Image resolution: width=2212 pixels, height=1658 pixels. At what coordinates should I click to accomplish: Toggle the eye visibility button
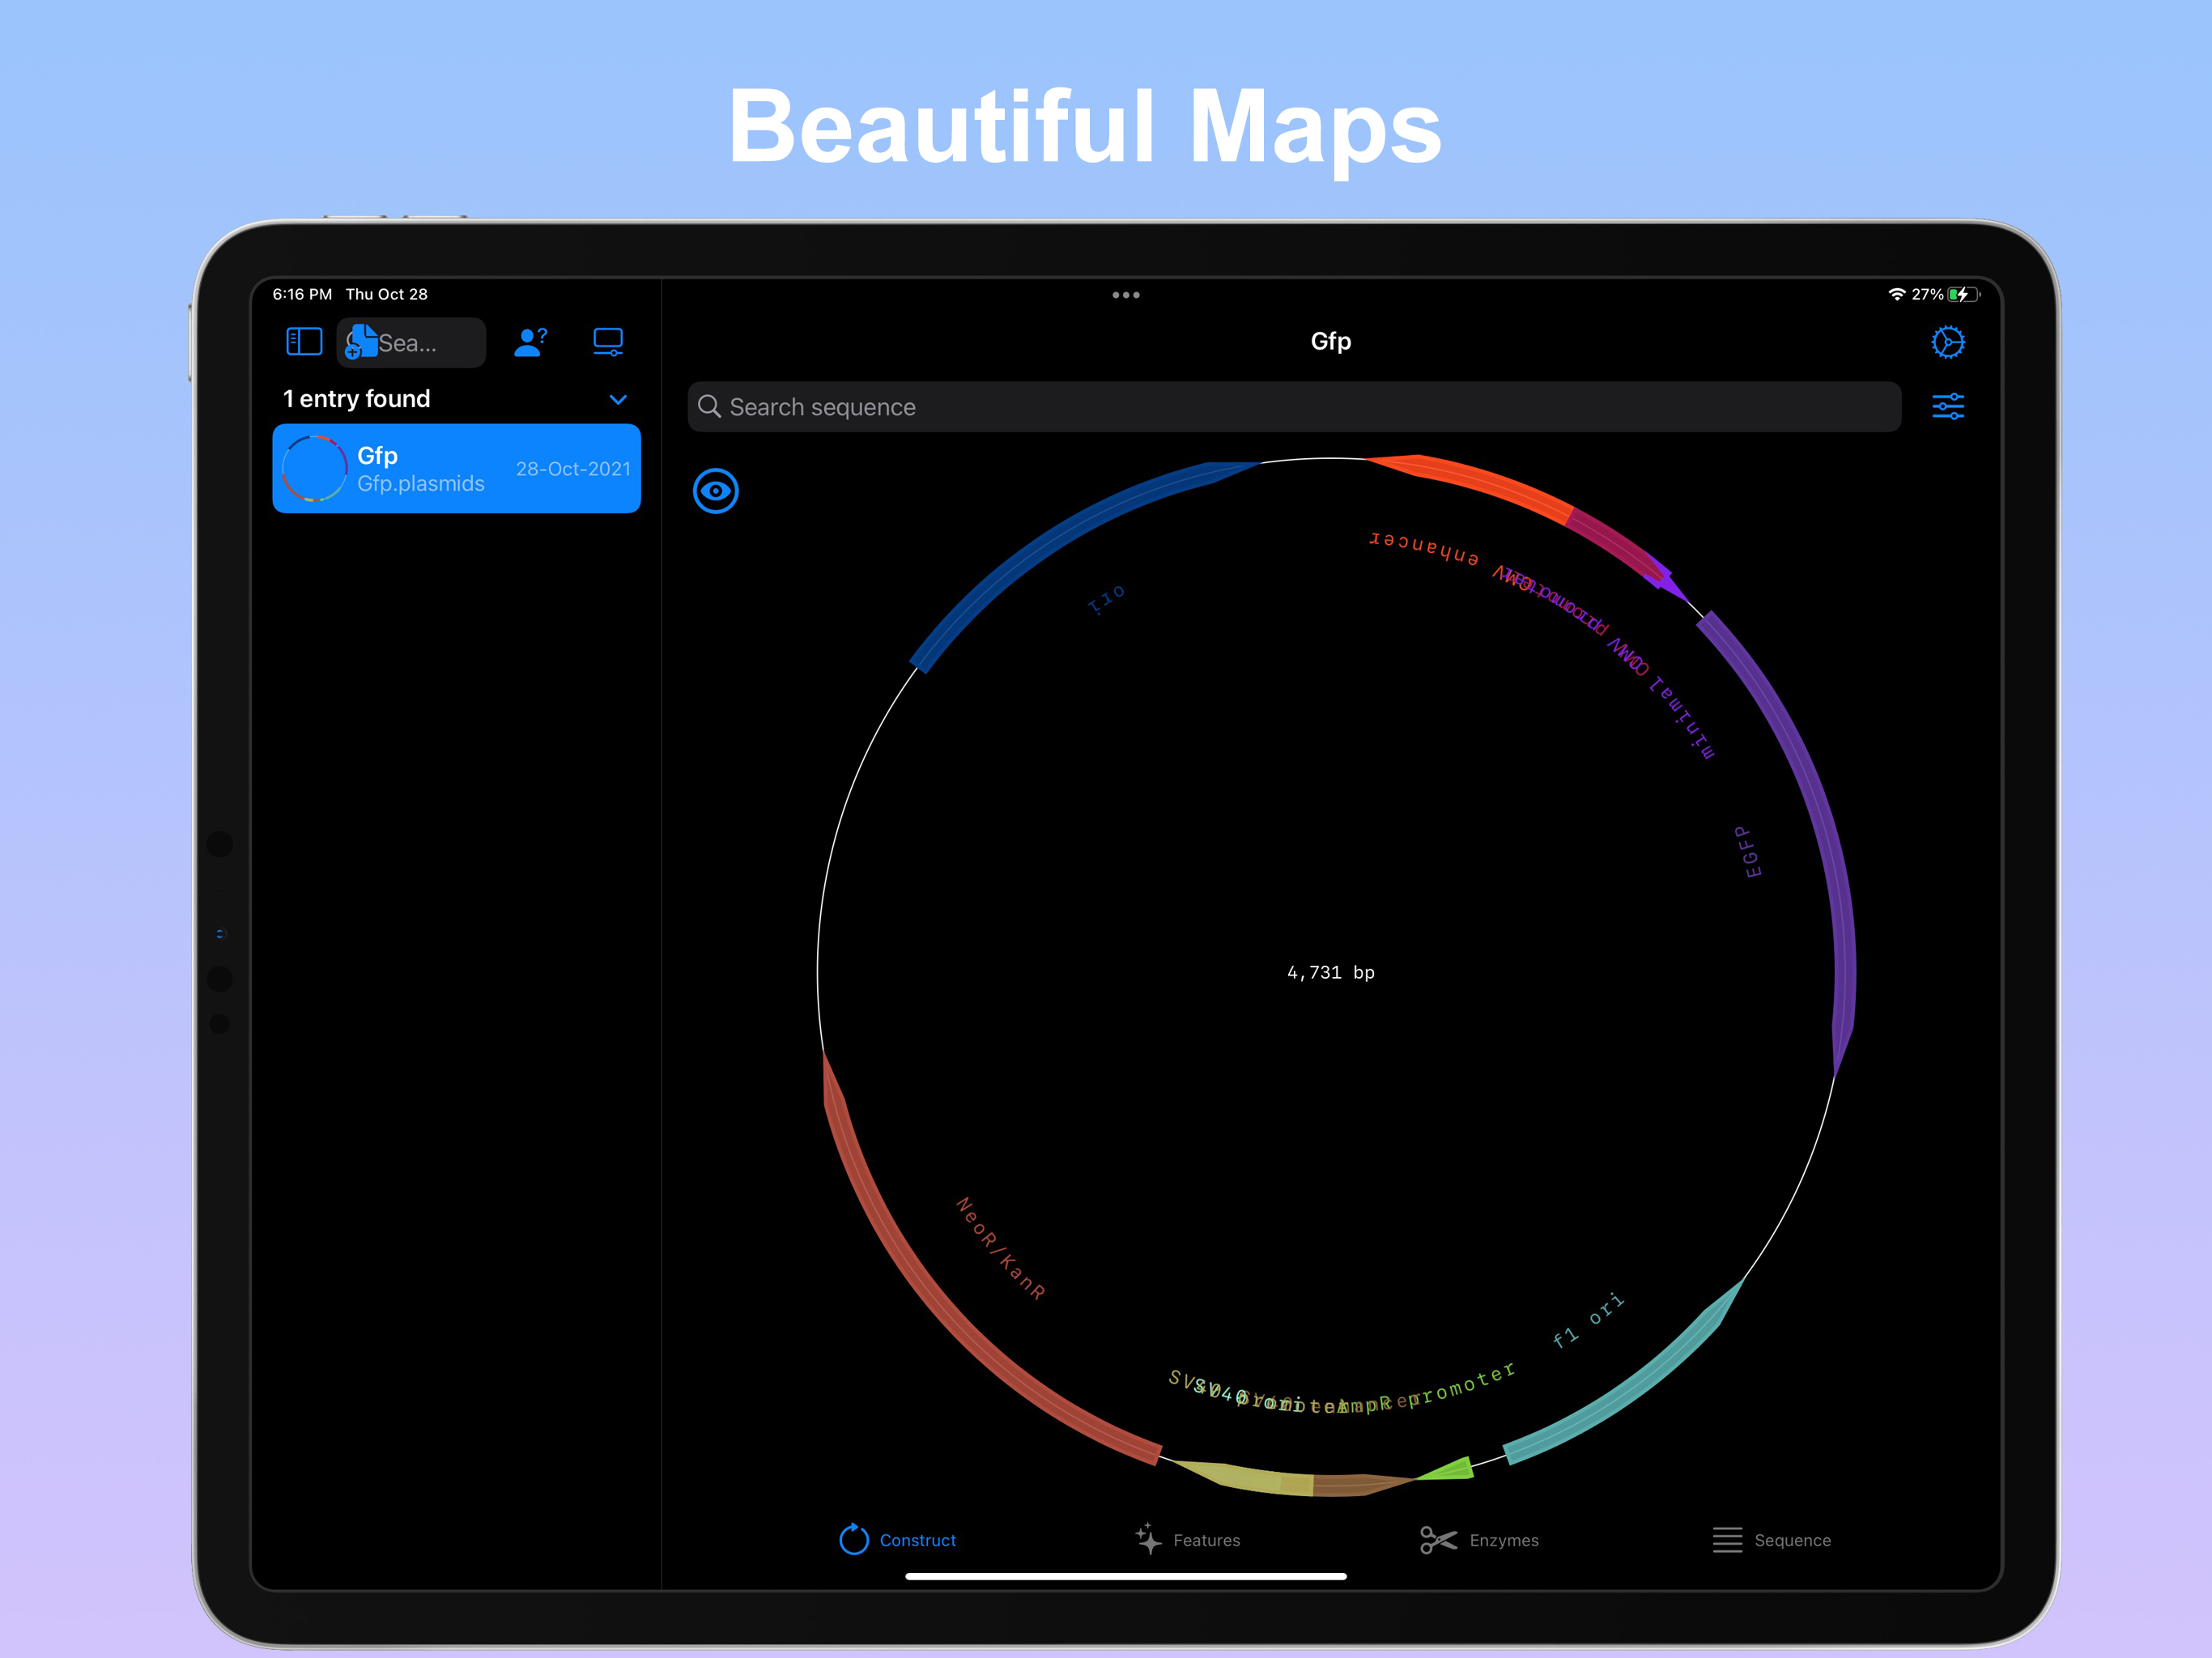click(715, 491)
